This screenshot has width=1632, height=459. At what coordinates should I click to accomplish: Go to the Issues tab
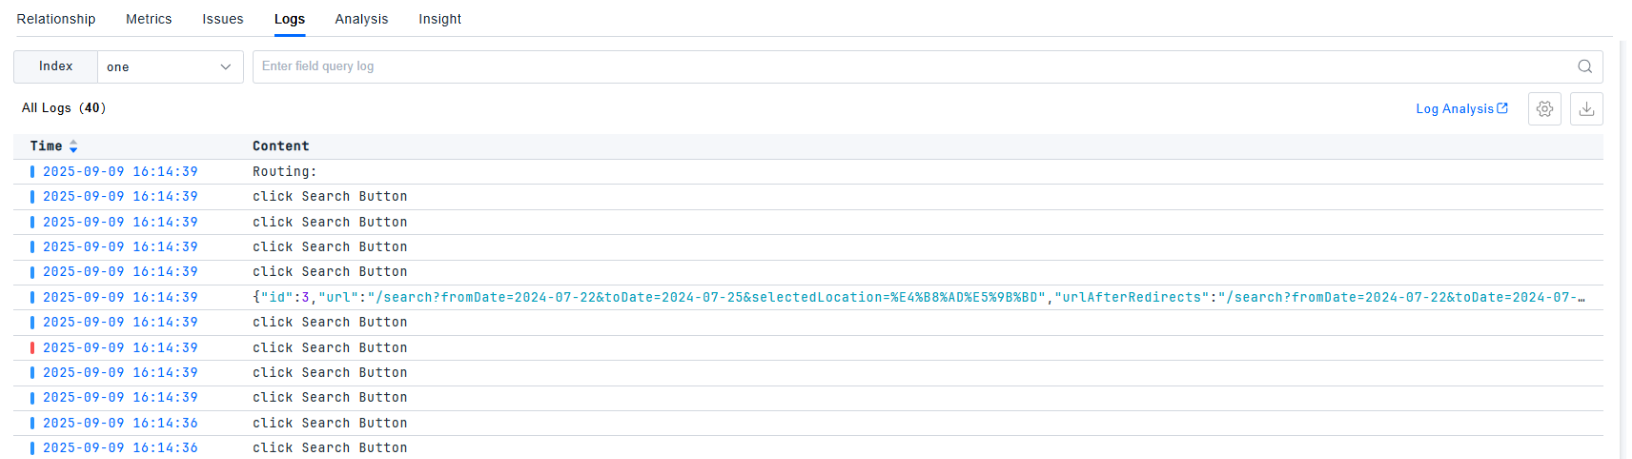(x=223, y=19)
